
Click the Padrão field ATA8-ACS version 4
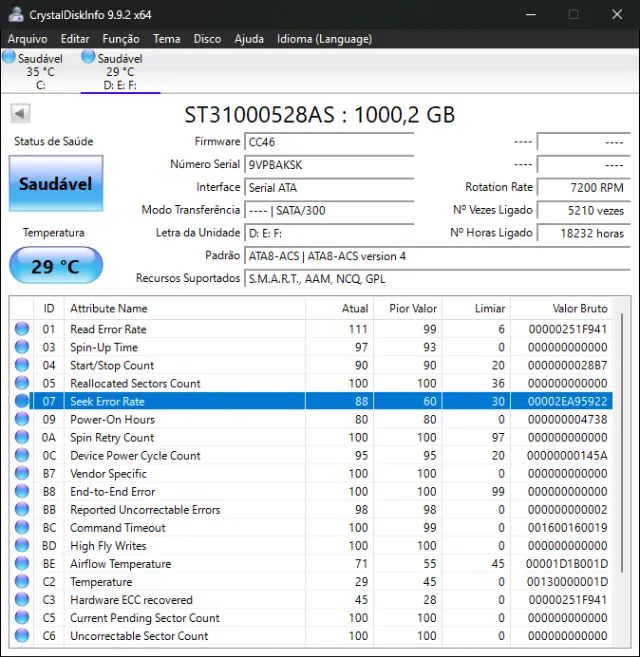pos(437,256)
